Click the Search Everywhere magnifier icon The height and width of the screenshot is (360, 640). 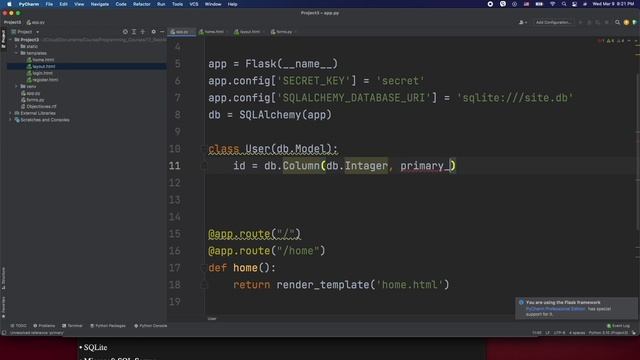click(618, 22)
